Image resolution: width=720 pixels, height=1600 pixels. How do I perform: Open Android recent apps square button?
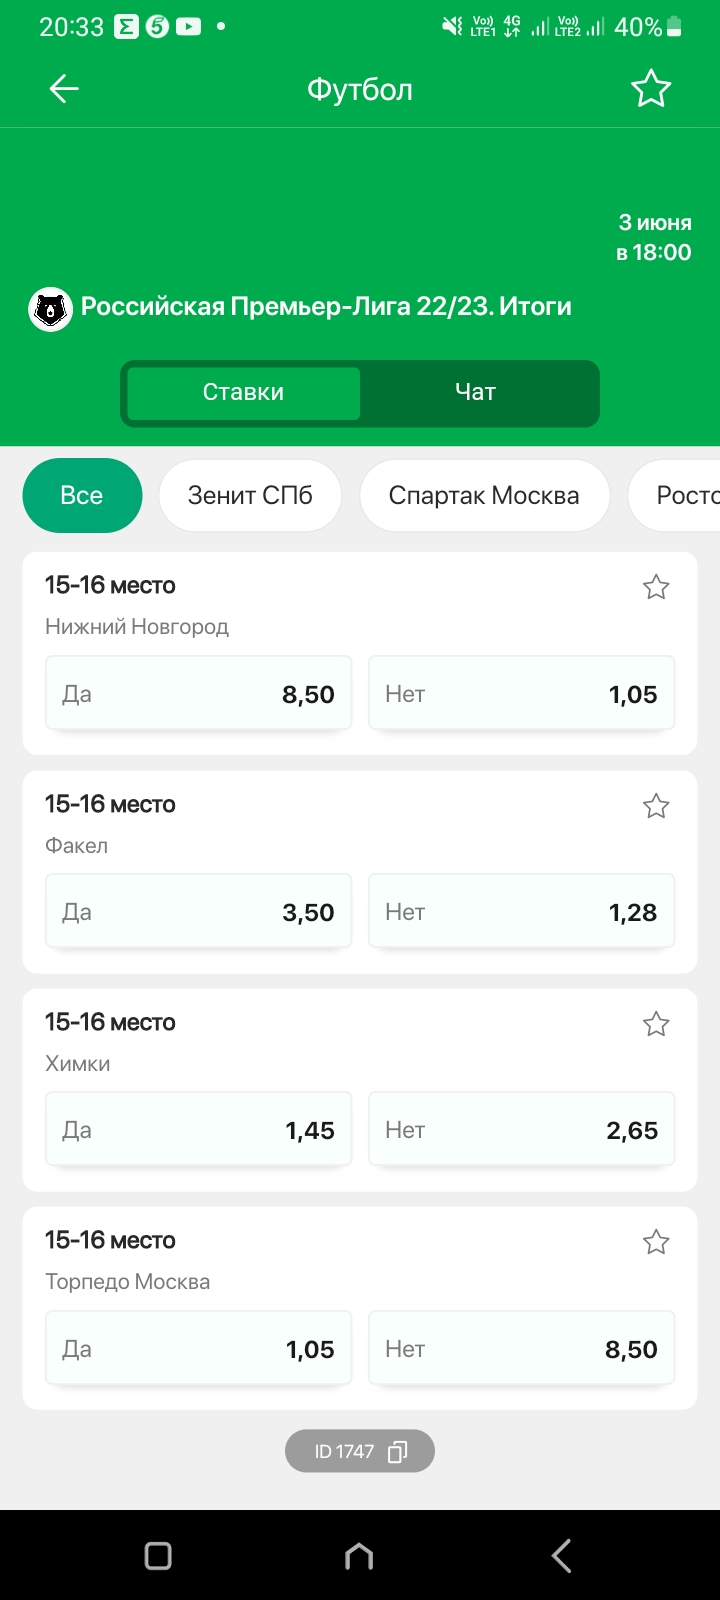tap(158, 1555)
